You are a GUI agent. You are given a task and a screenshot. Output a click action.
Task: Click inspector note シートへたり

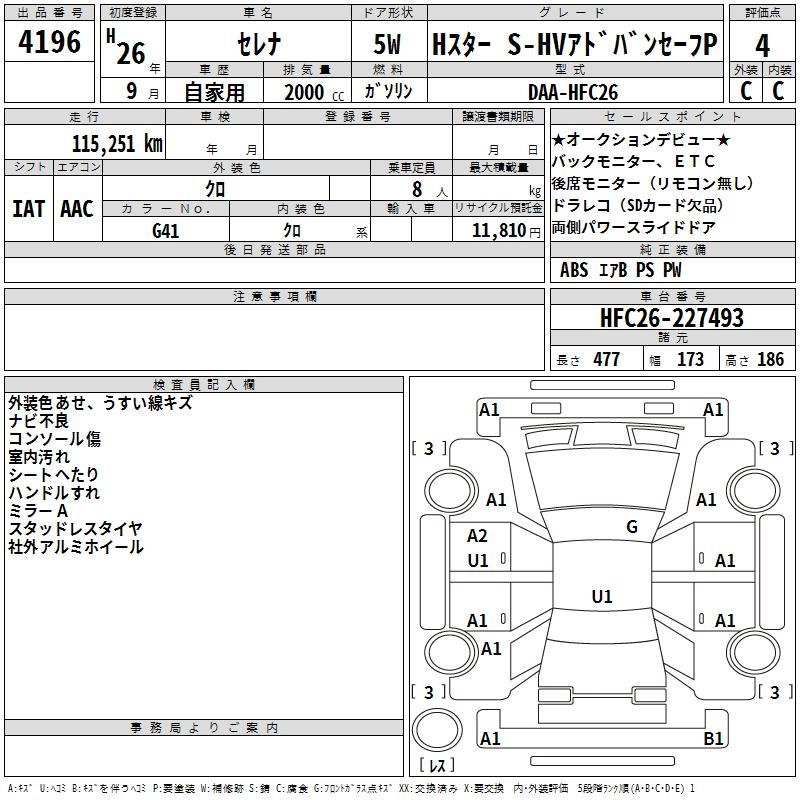click(54, 474)
